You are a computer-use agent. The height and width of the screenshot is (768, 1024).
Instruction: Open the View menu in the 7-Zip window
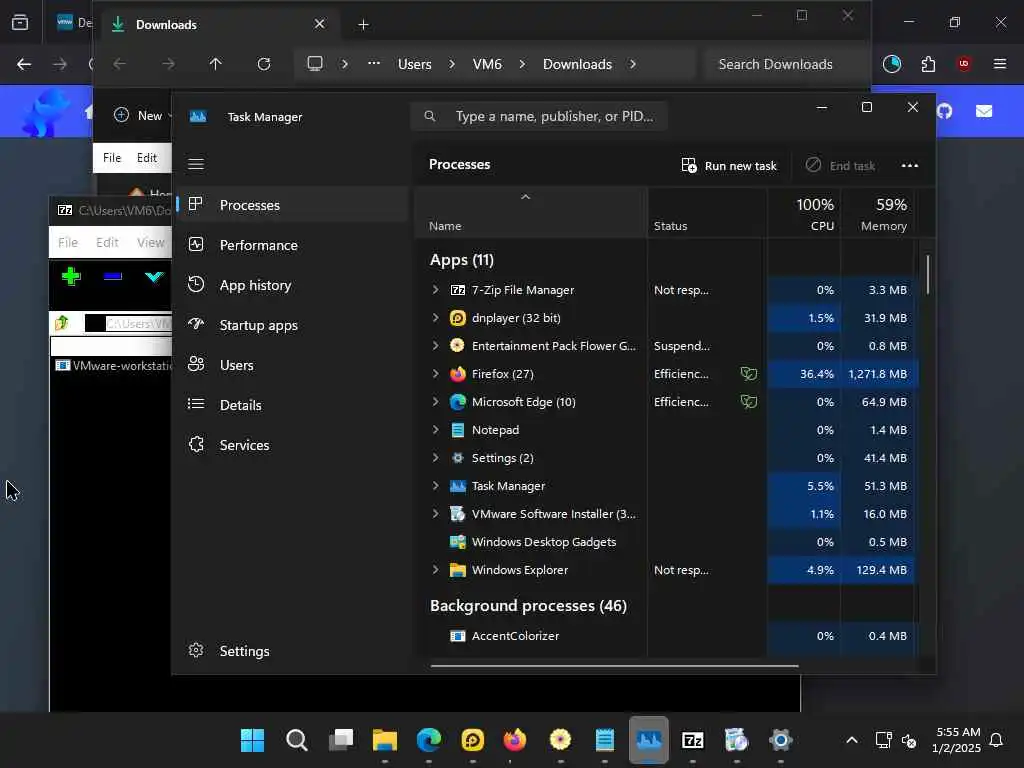coord(150,242)
